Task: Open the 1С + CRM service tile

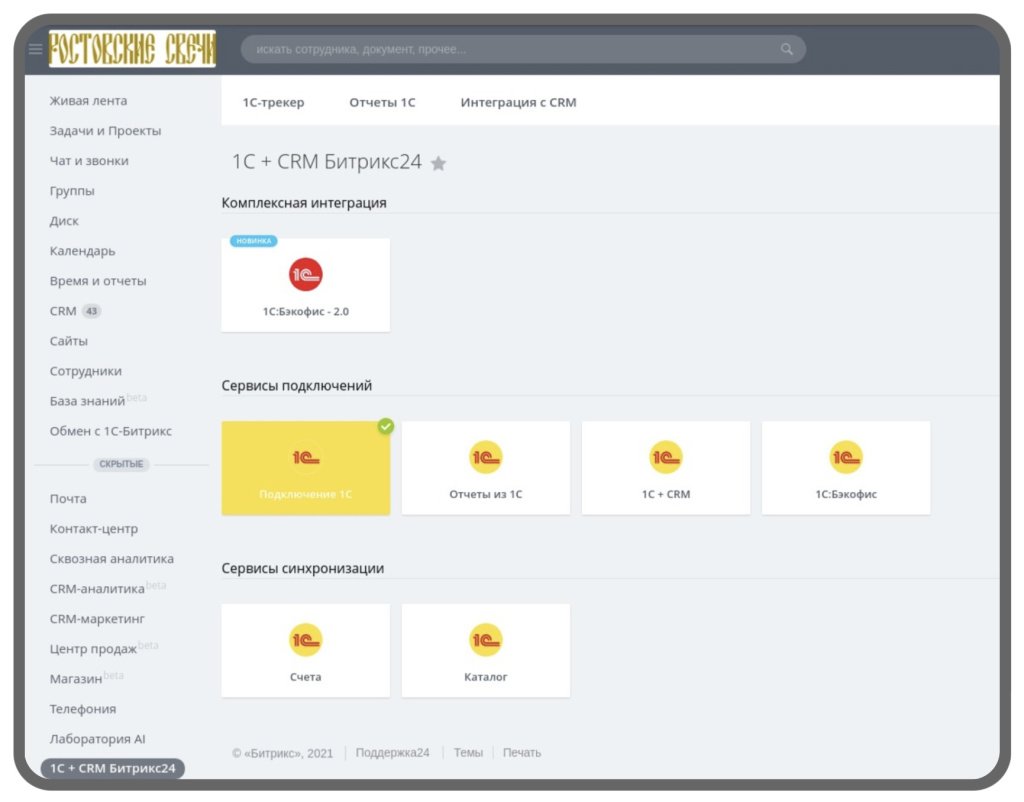Action: 666,468
